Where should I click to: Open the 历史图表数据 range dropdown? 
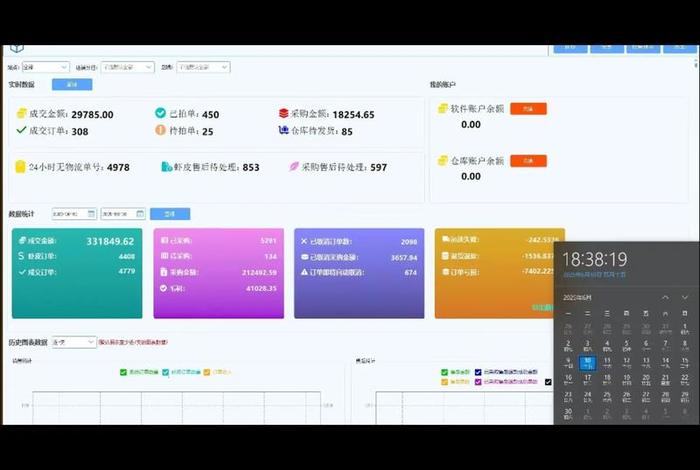pos(74,342)
